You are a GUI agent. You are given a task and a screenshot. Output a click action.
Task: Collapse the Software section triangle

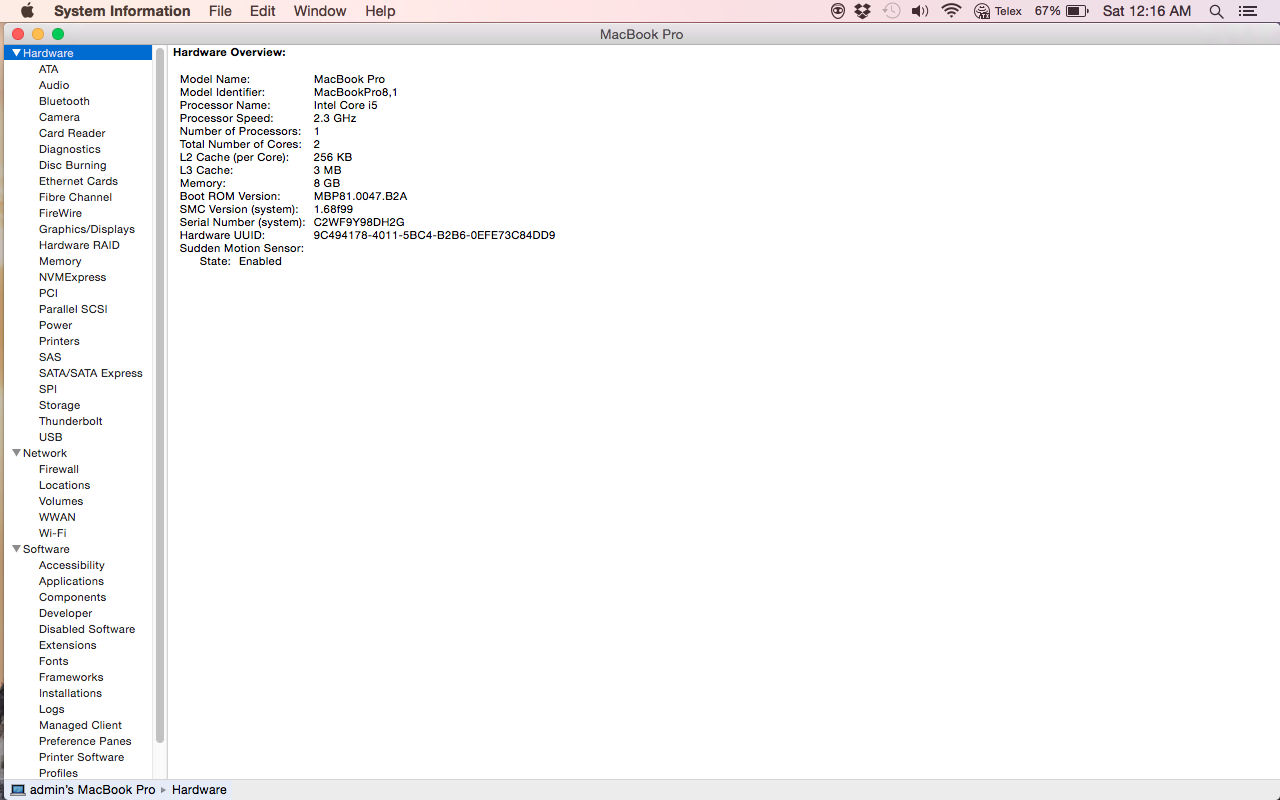tap(16, 549)
